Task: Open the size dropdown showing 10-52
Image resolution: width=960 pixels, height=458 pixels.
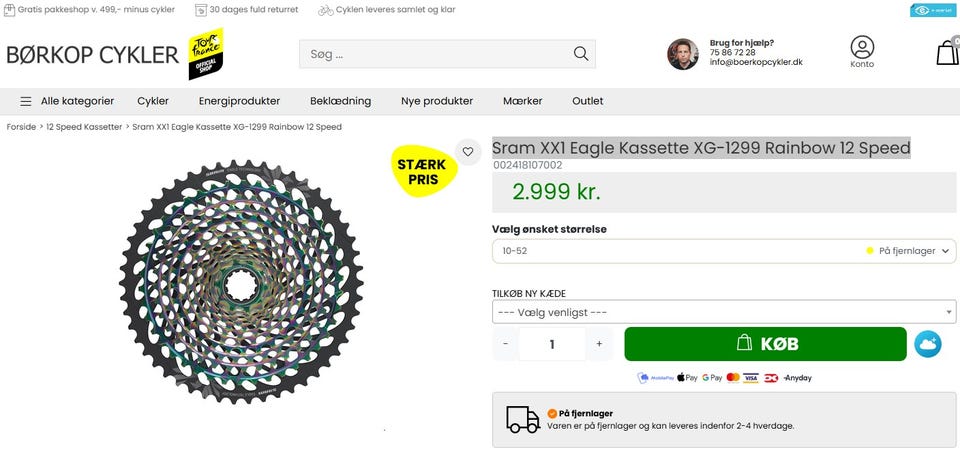Action: click(x=724, y=251)
